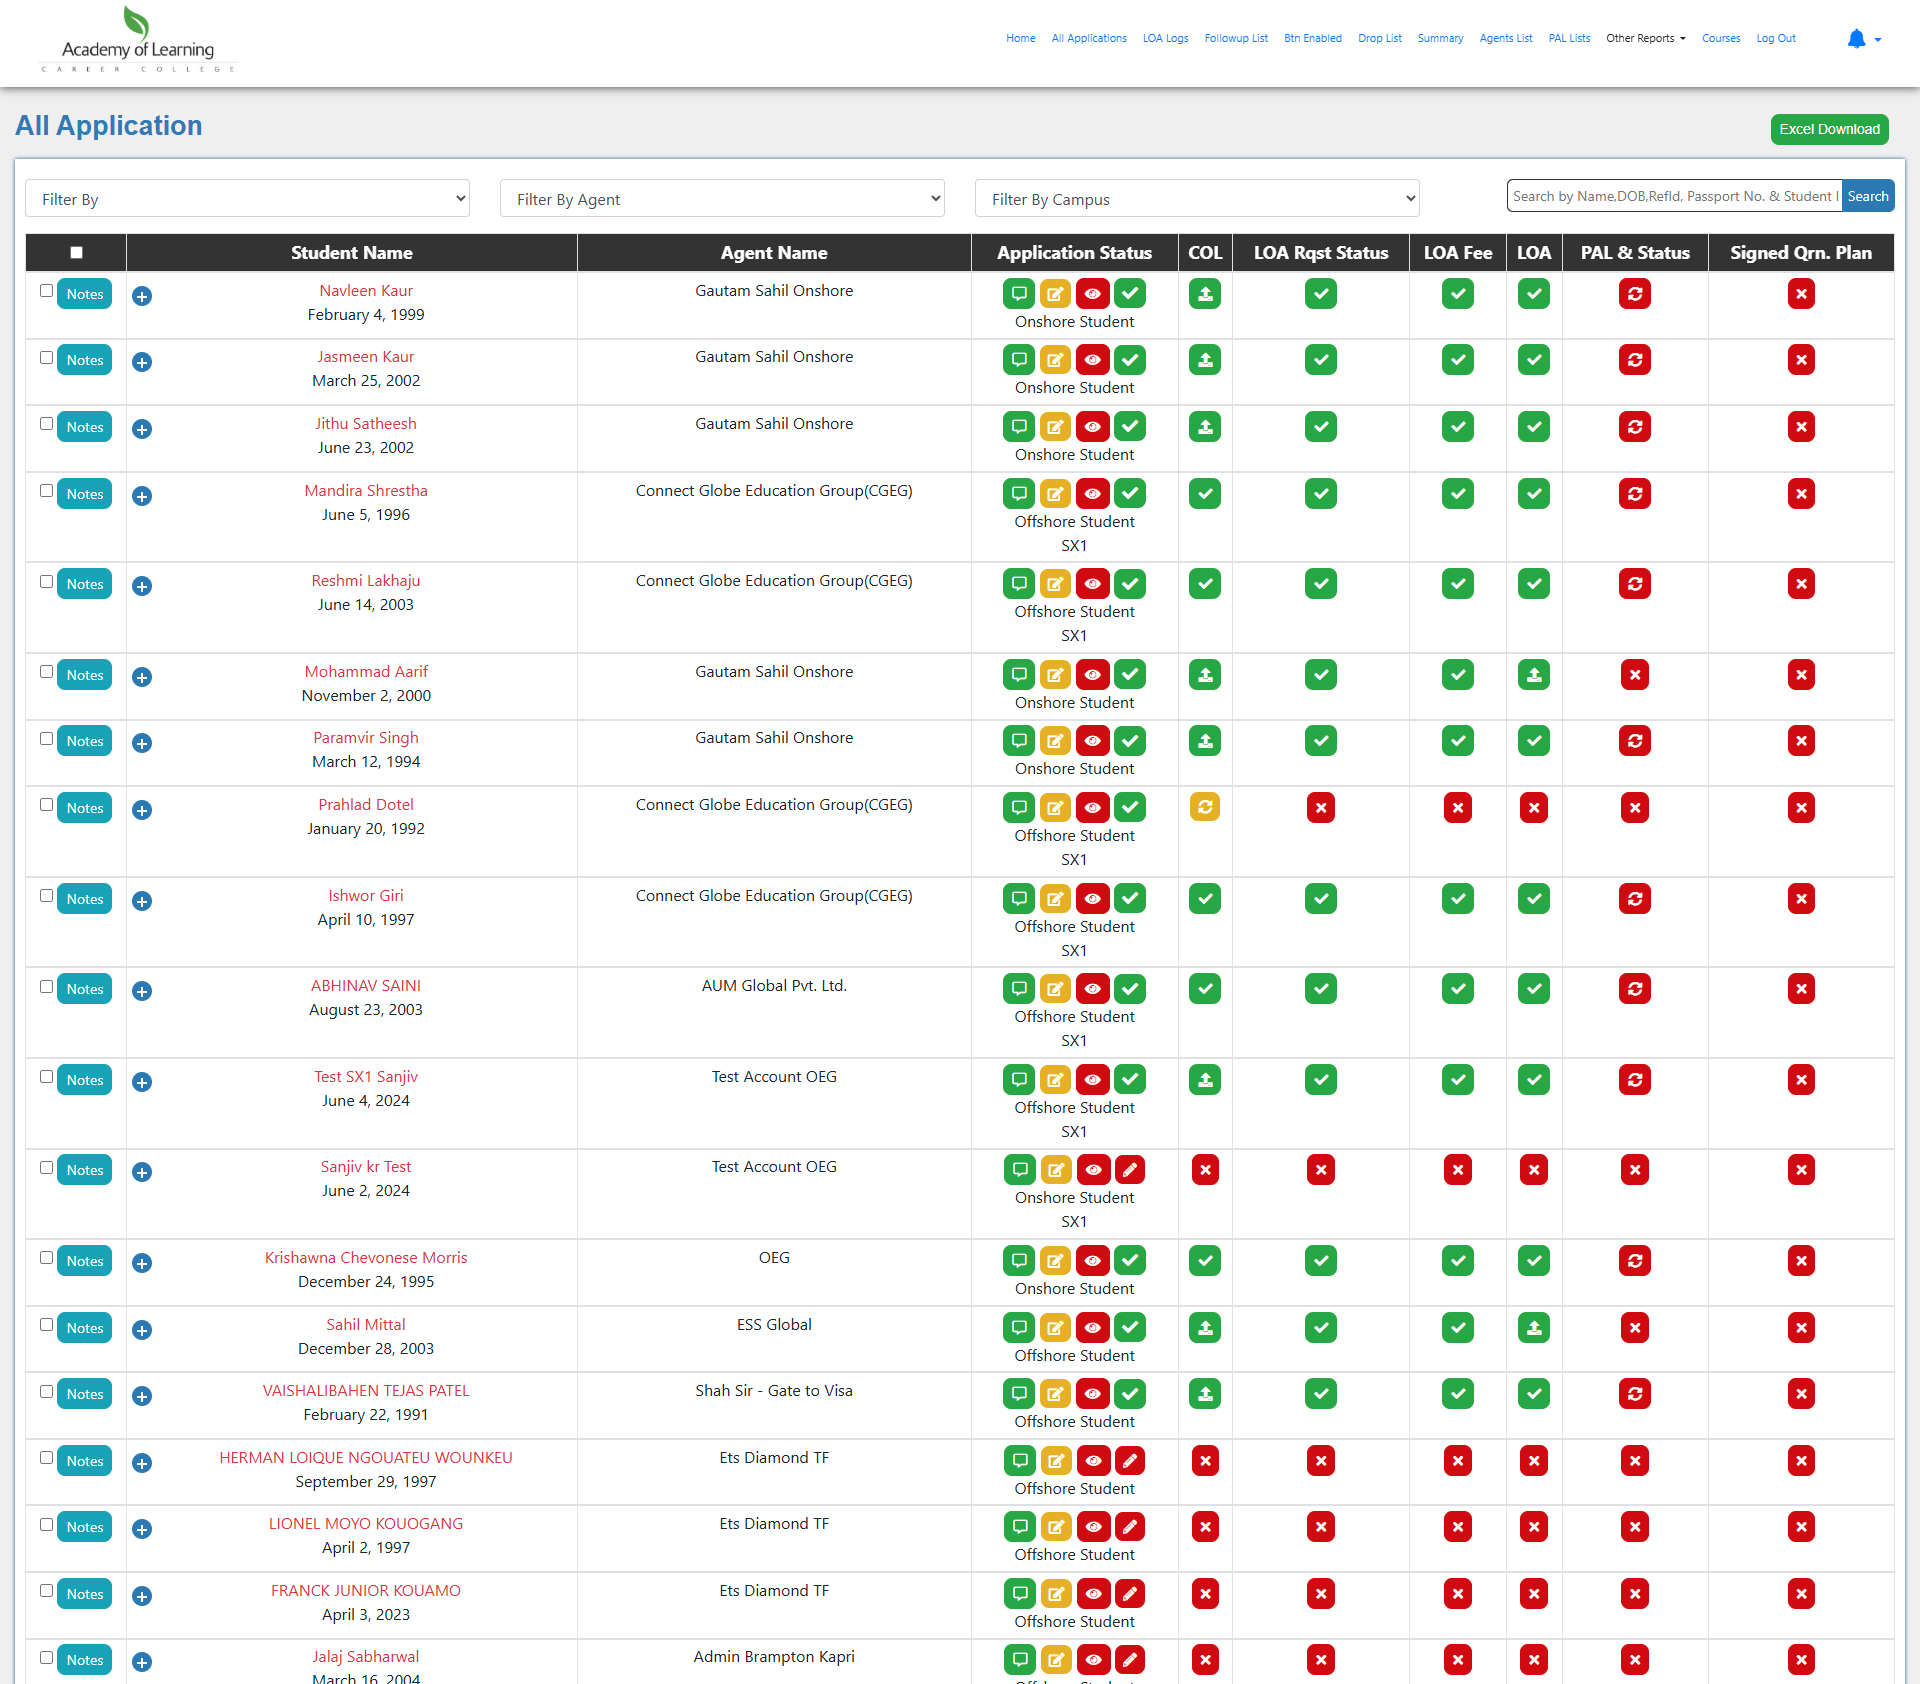Click the yellow COL refresh icon for Prahlad Dotel
The width and height of the screenshot is (1920, 1684).
[1205, 808]
